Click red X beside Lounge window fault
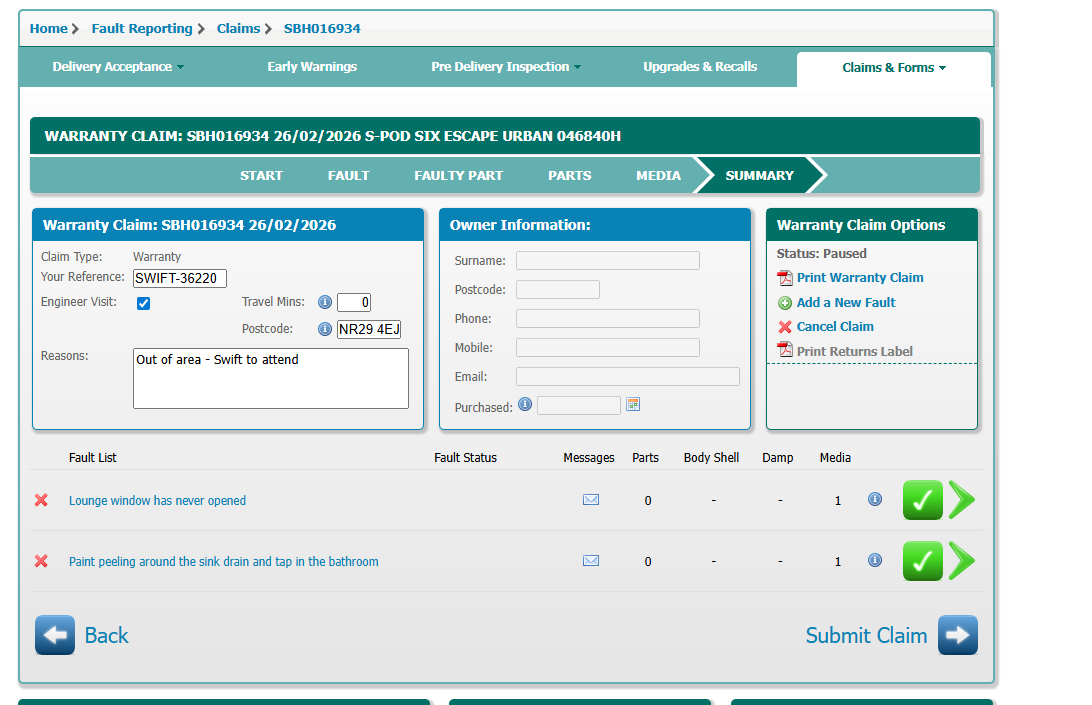The image size is (1092, 705). [41, 500]
